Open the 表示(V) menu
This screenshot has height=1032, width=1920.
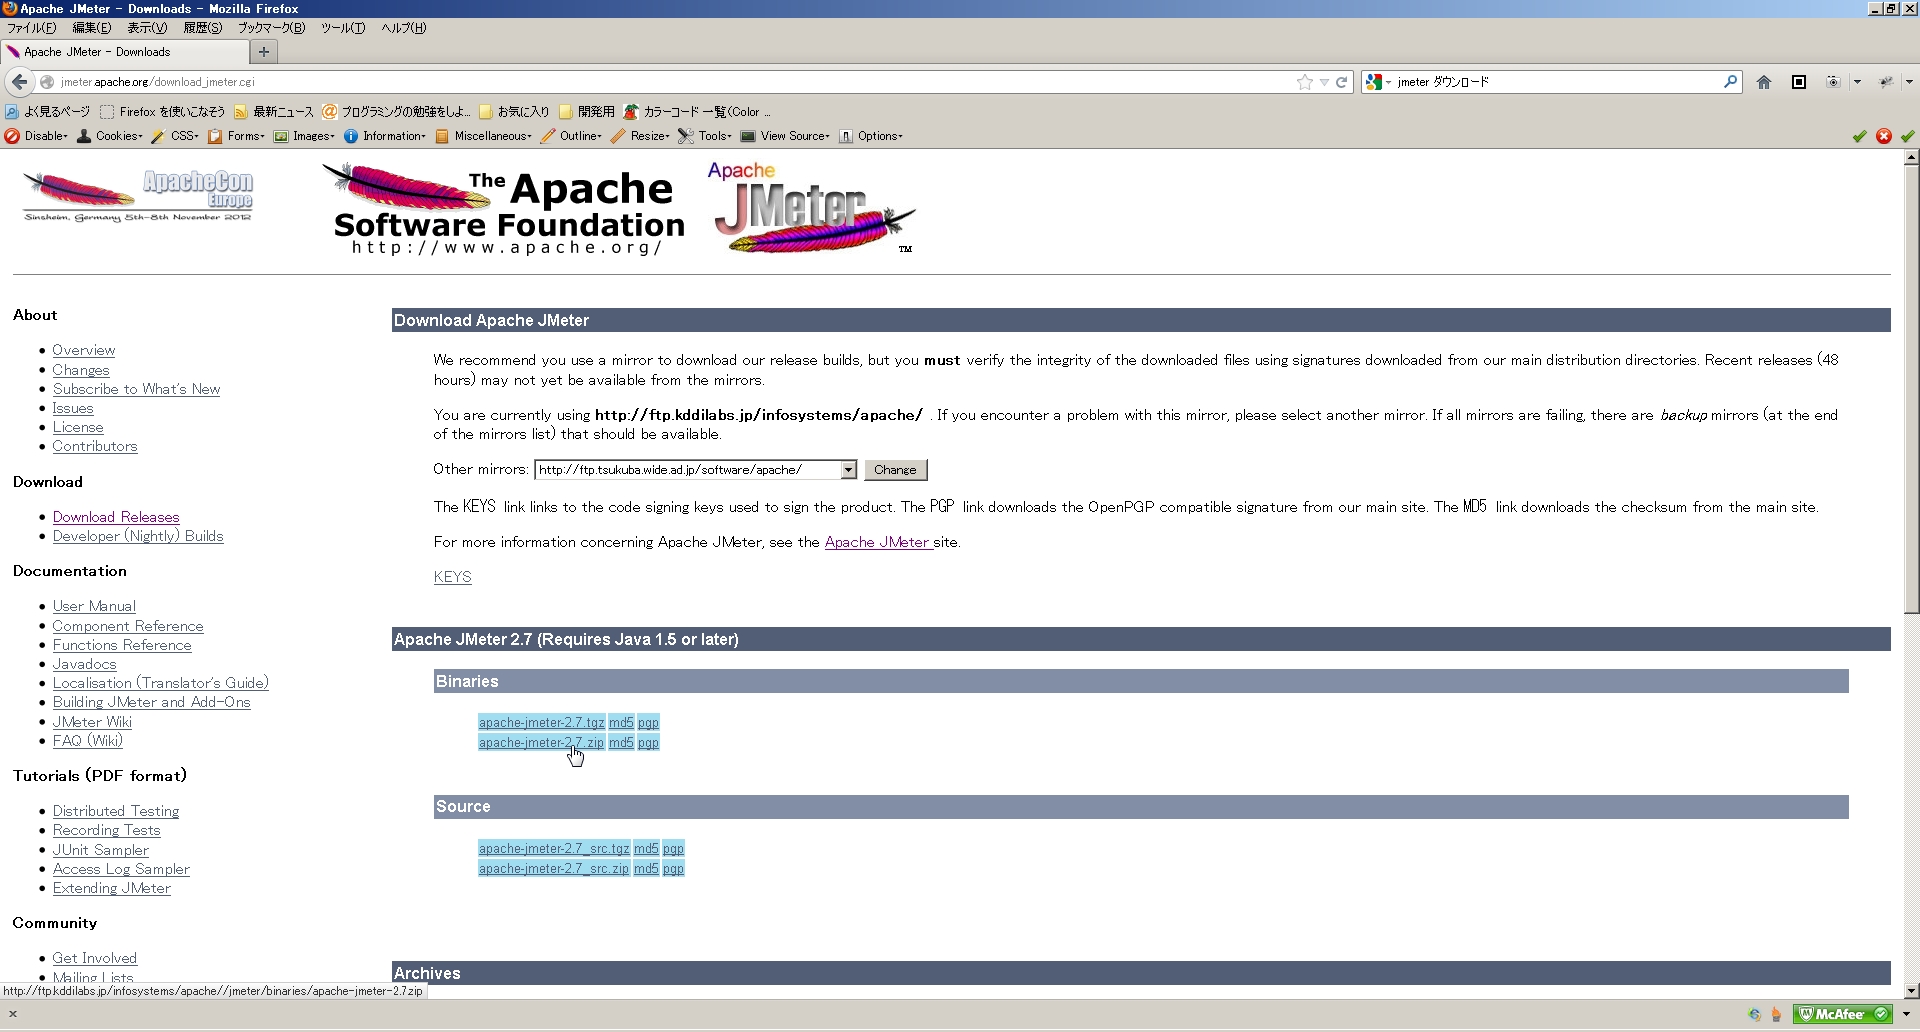pyautogui.click(x=147, y=28)
